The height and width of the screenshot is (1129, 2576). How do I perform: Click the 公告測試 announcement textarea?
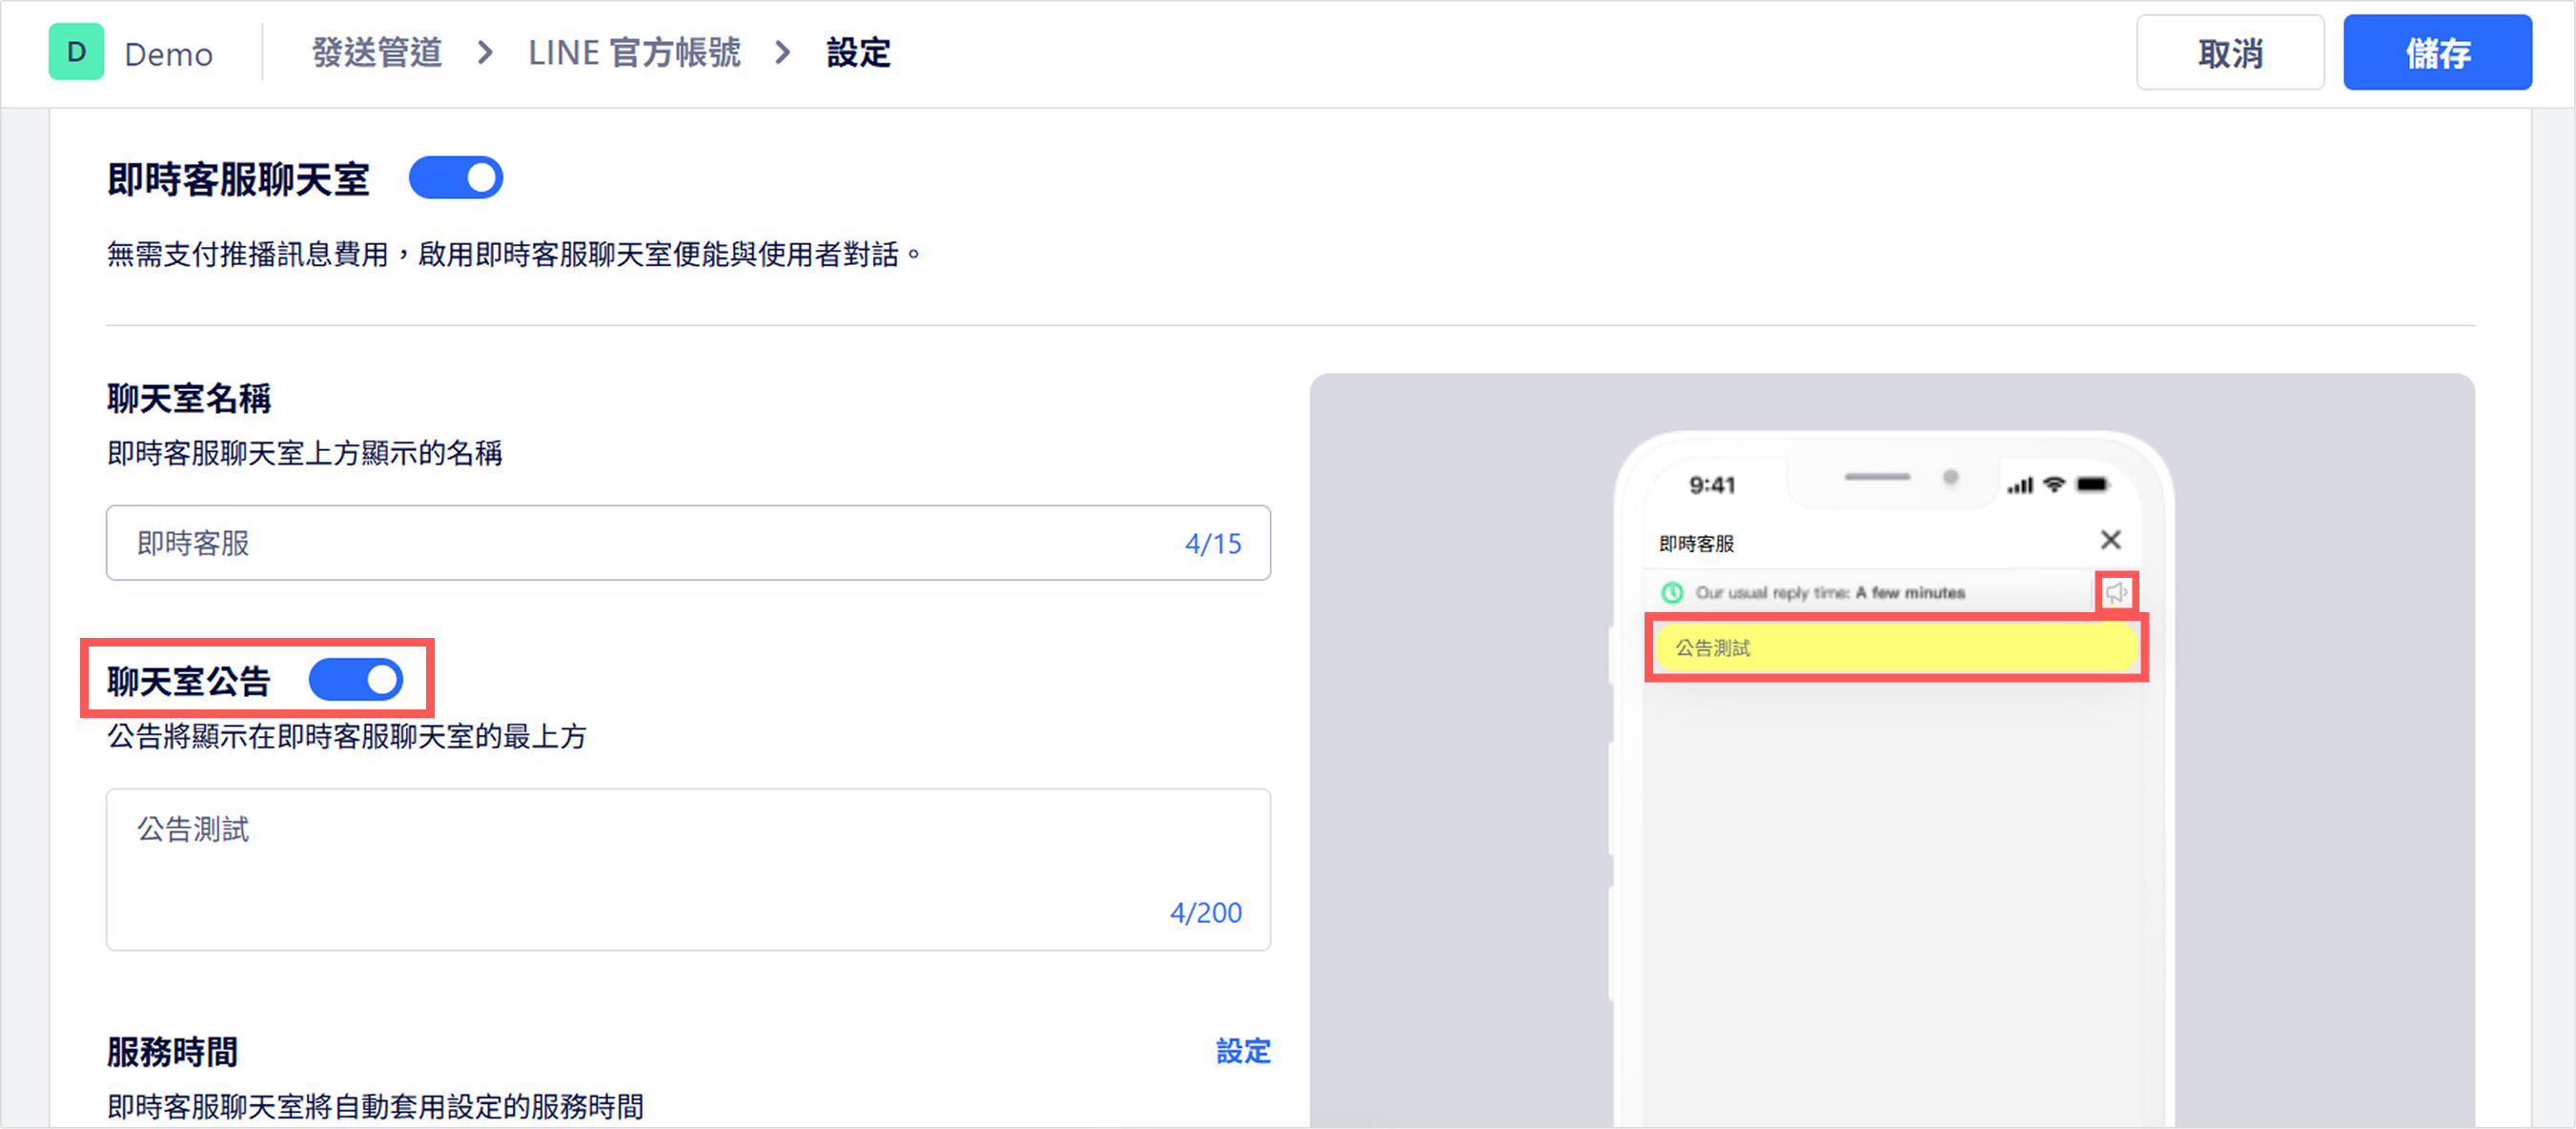688,869
